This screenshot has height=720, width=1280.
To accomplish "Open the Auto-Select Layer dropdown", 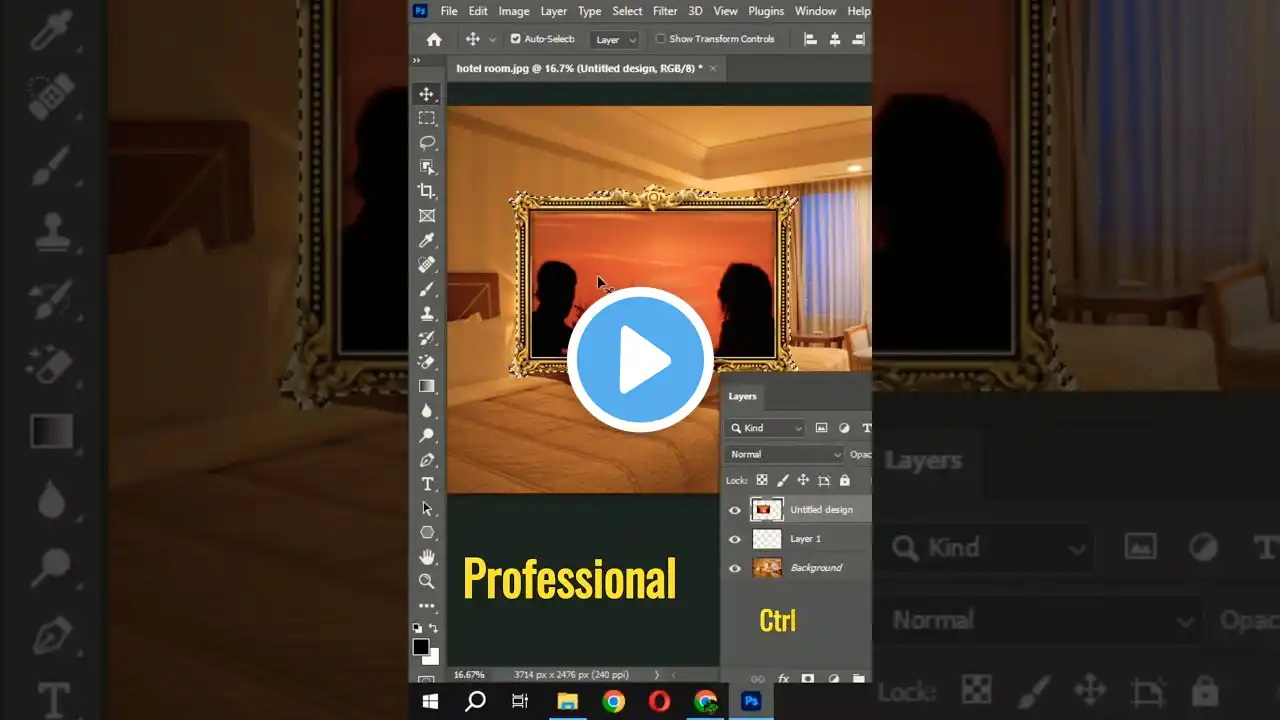I will point(615,40).
